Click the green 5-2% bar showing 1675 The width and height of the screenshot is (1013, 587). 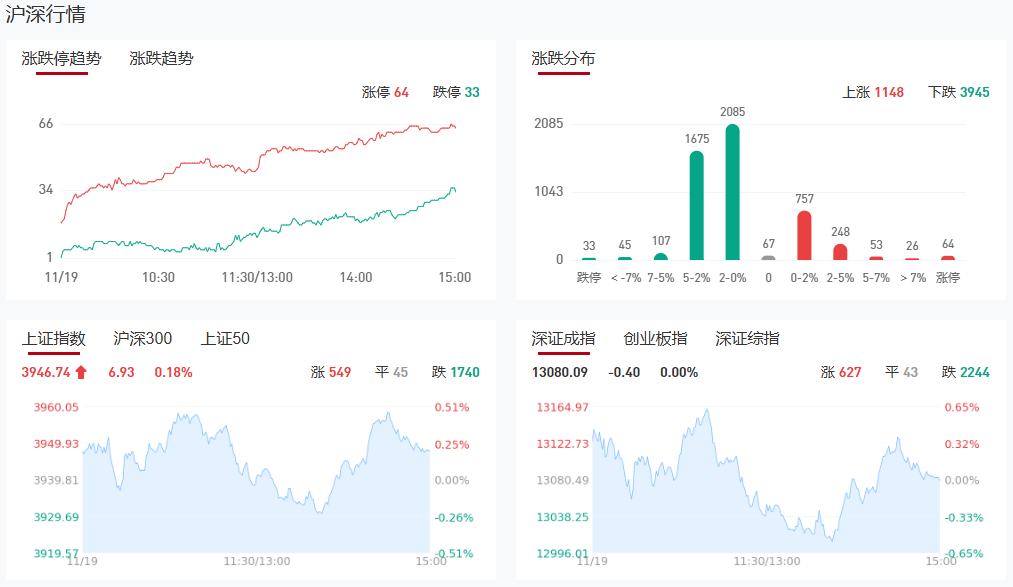pyautogui.click(x=696, y=205)
